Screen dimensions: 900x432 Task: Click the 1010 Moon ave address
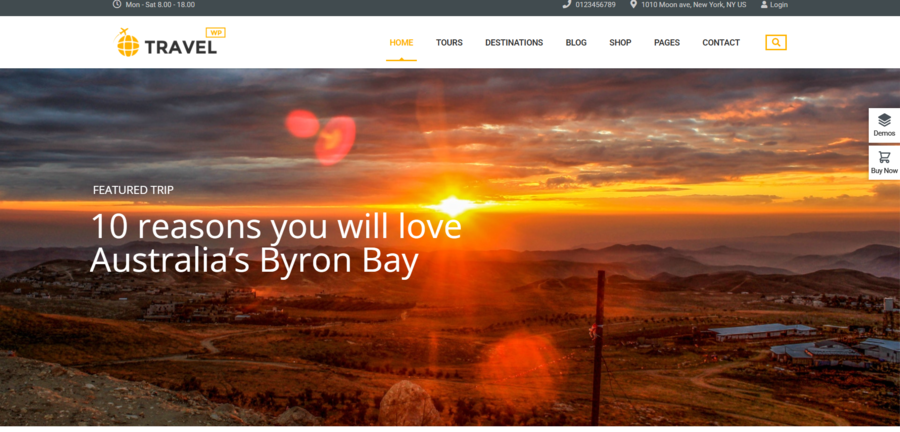(x=693, y=5)
